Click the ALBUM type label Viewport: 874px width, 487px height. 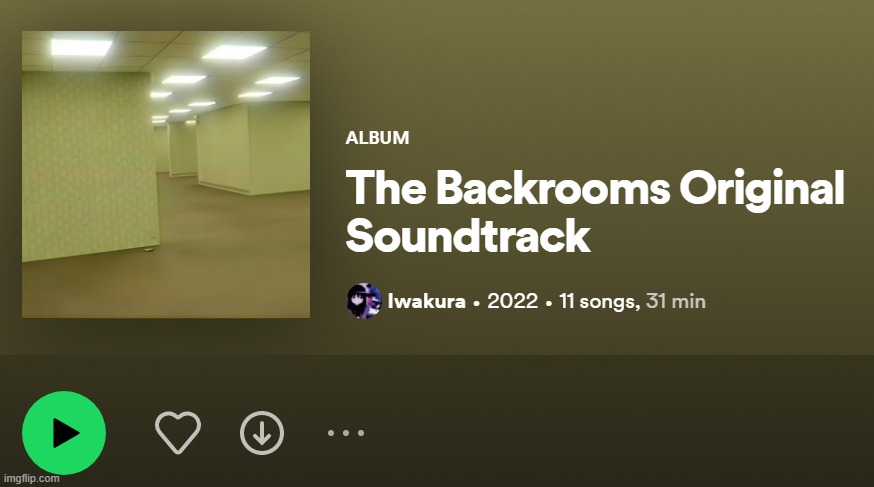(x=377, y=138)
